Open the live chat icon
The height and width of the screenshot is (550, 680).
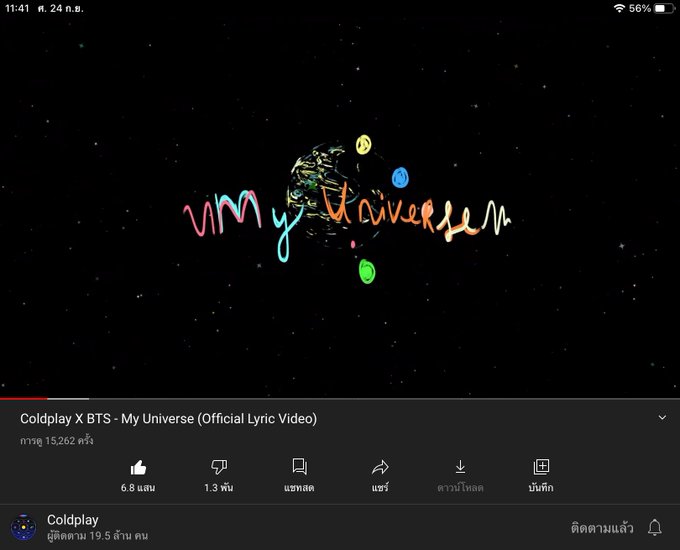coord(299,467)
